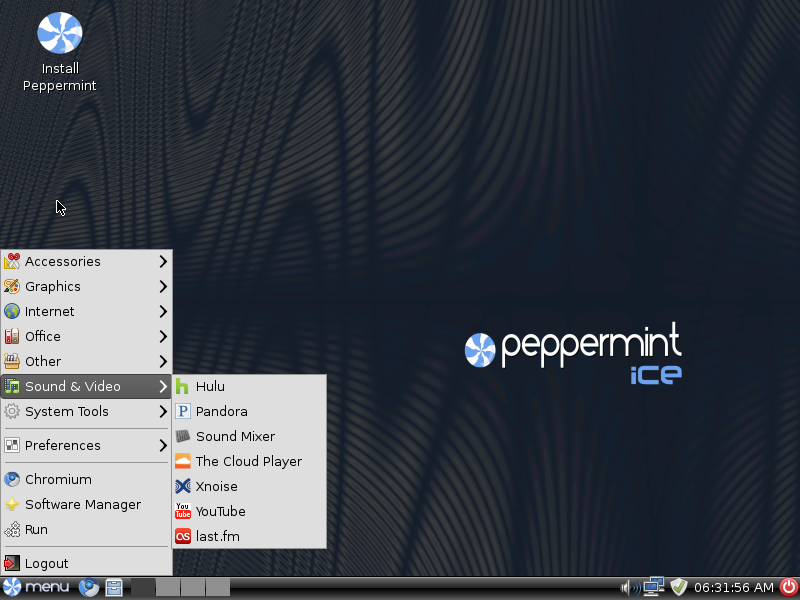Viewport: 800px width, 600px height.
Task: Open the network connection tray icon
Action: pyautogui.click(x=654, y=587)
